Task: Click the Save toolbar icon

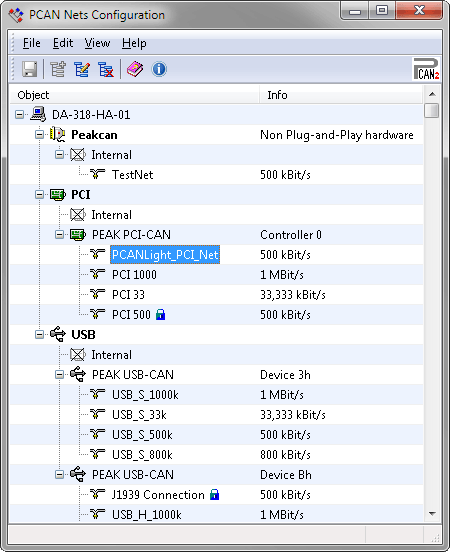Action: [x=30, y=69]
